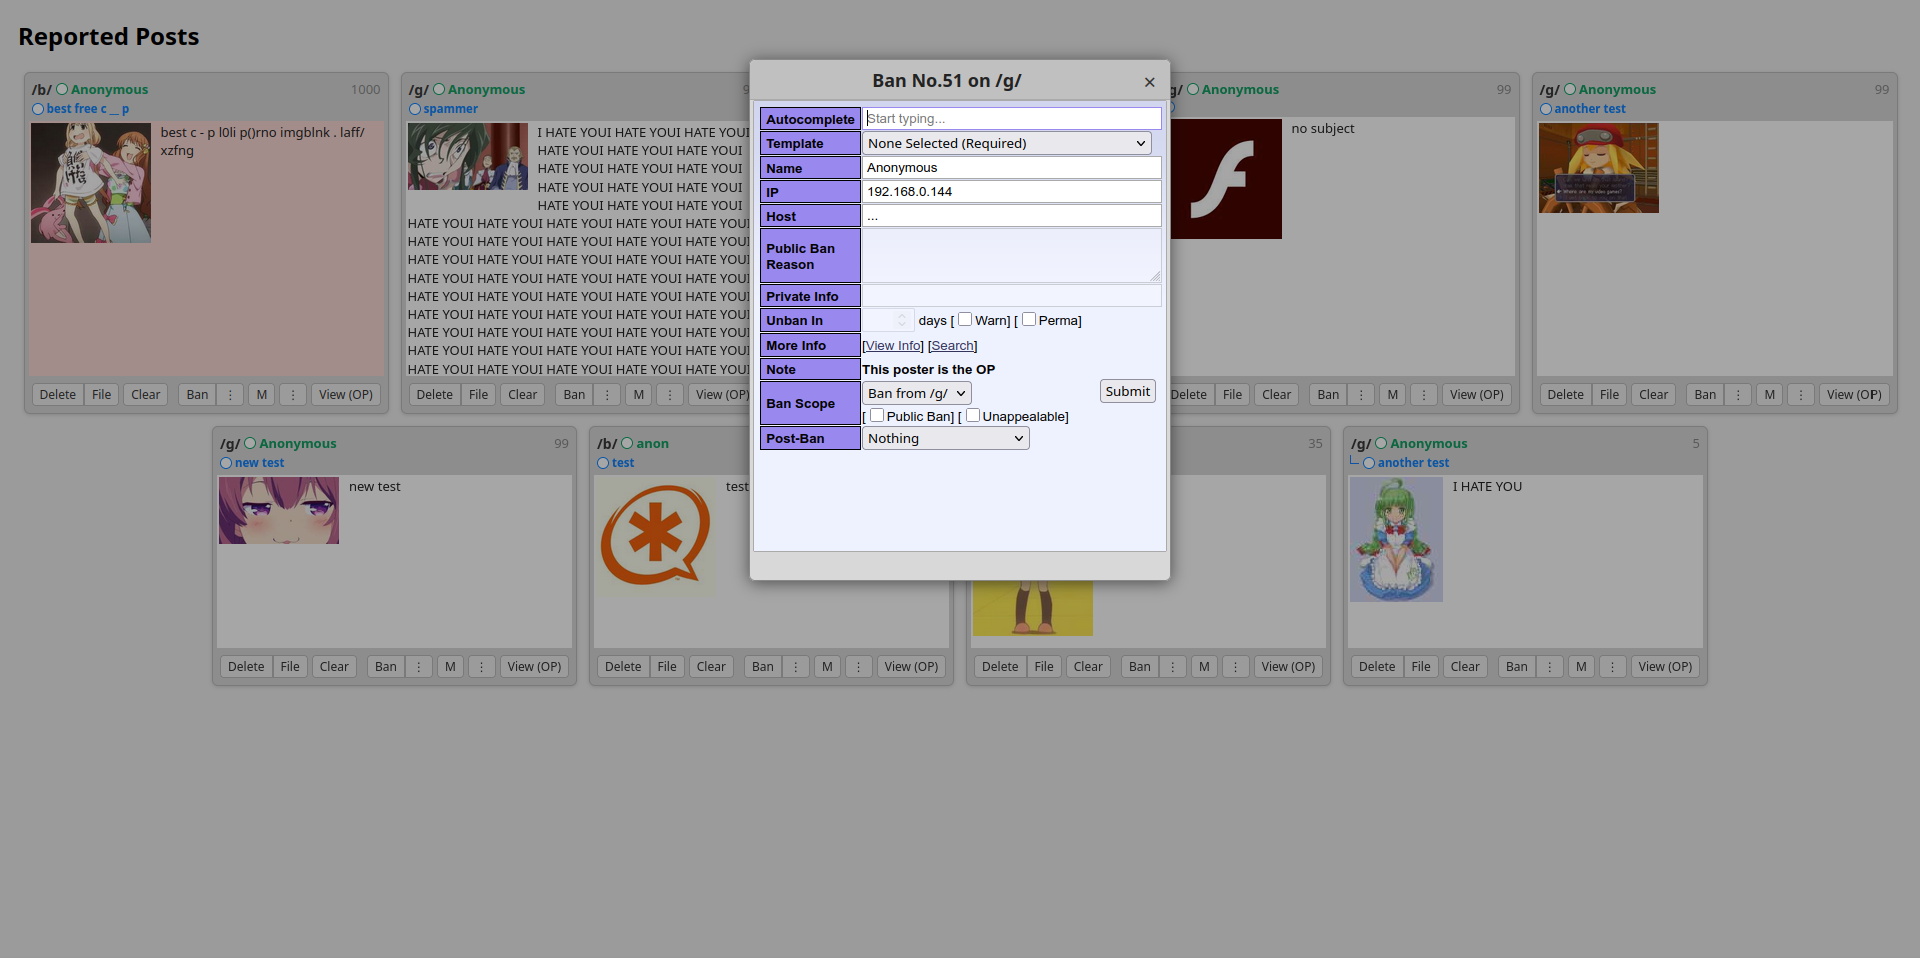This screenshot has width=1920, height=958.
Task: Click the M button on the "I HATE YOU" reply post
Action: coord(1580,667)
